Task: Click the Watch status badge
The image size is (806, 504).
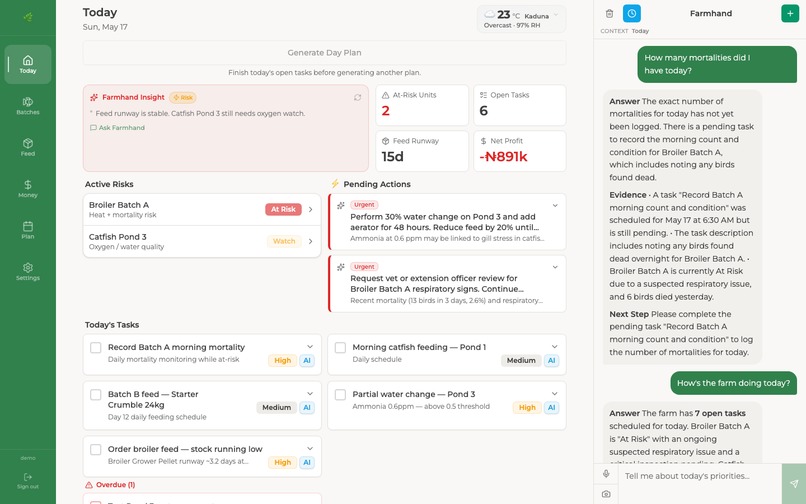Action: click(284, 241)
